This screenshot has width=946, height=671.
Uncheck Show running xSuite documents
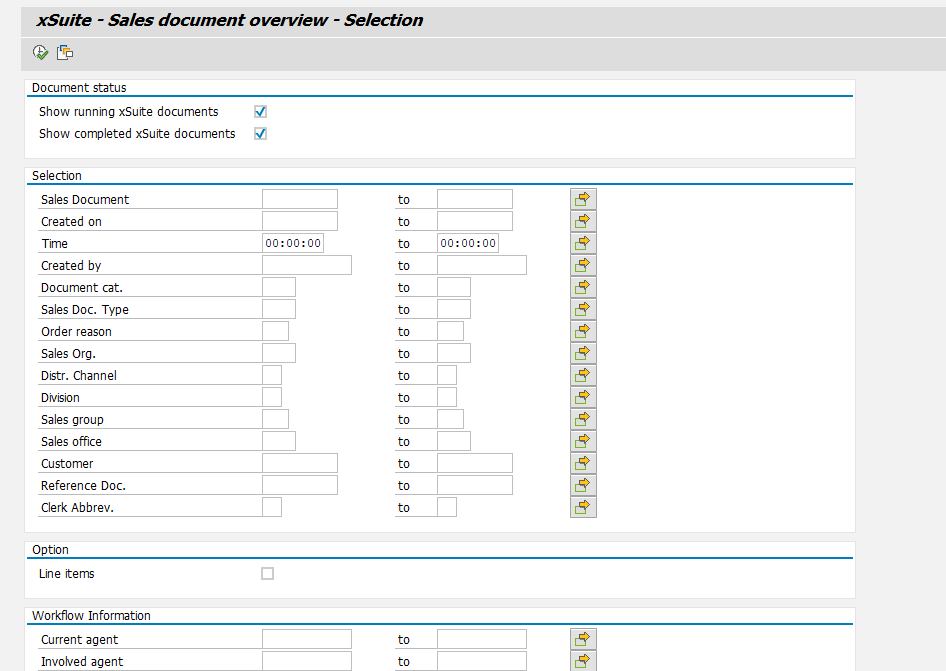pyautogui.click(x=259, y=111)
